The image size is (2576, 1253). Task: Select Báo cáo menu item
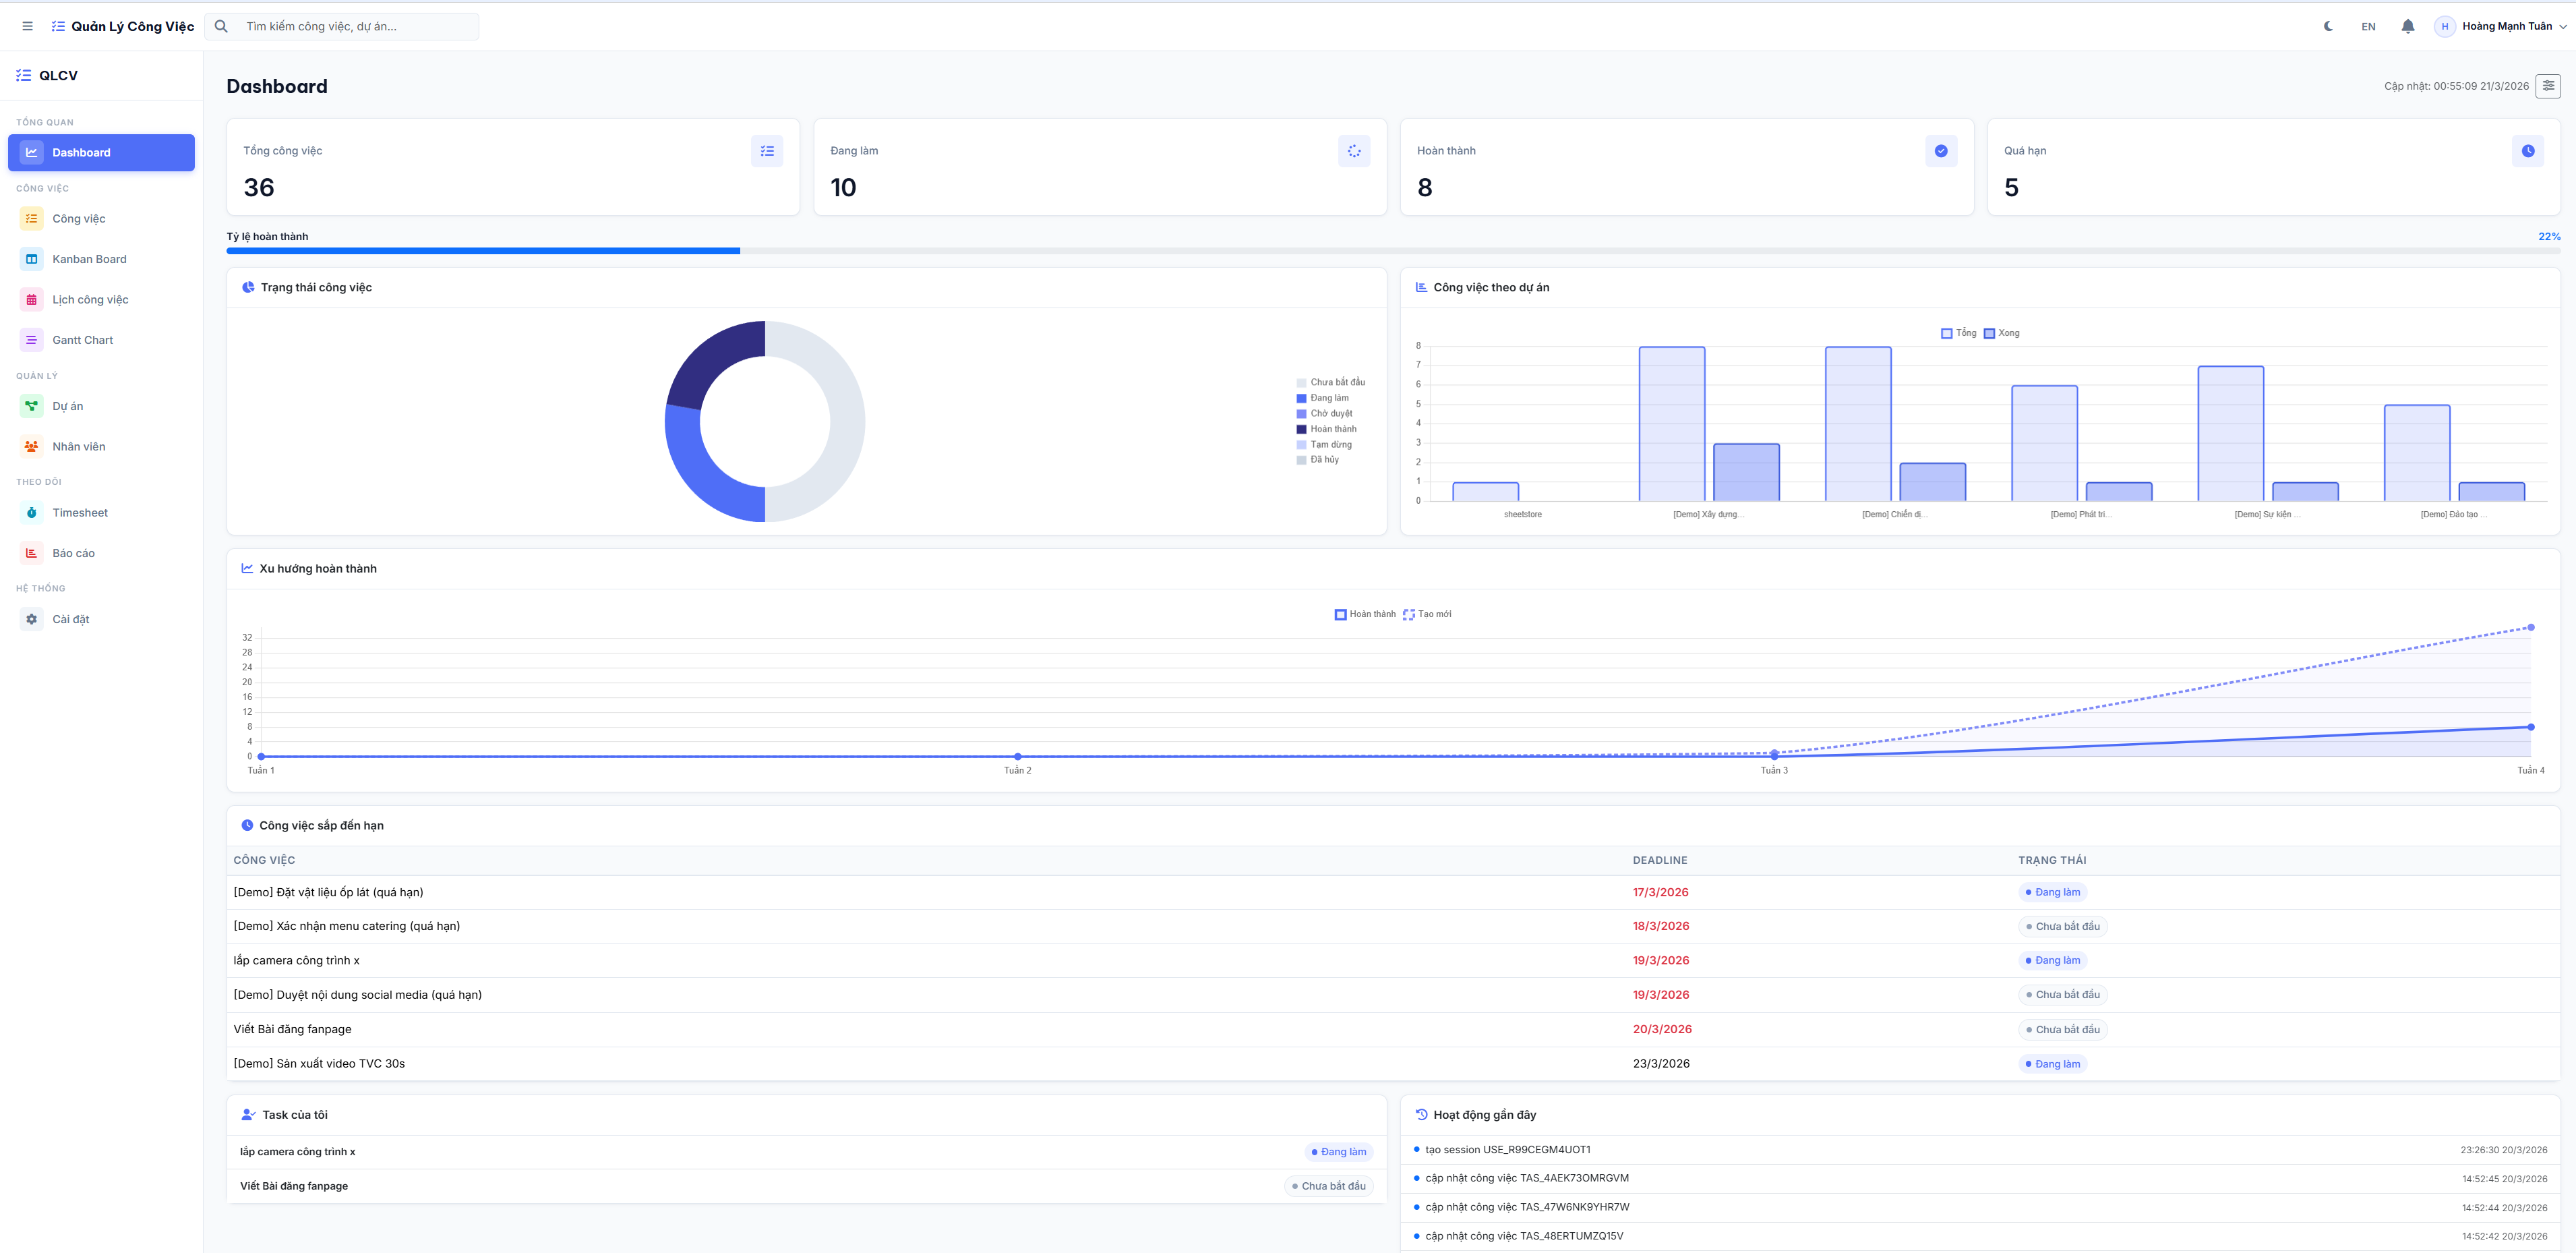(73, 553)
